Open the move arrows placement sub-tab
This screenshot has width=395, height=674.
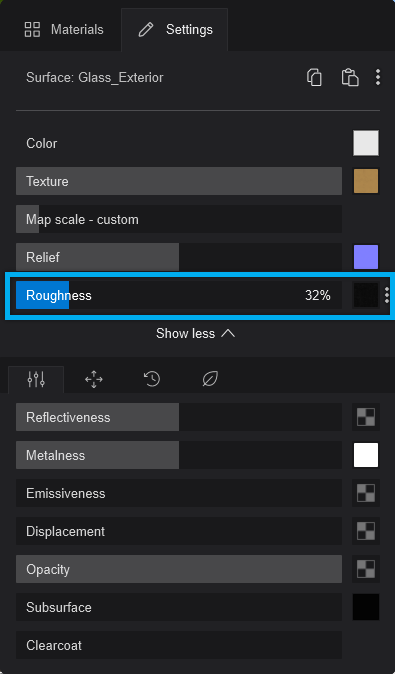94,379
